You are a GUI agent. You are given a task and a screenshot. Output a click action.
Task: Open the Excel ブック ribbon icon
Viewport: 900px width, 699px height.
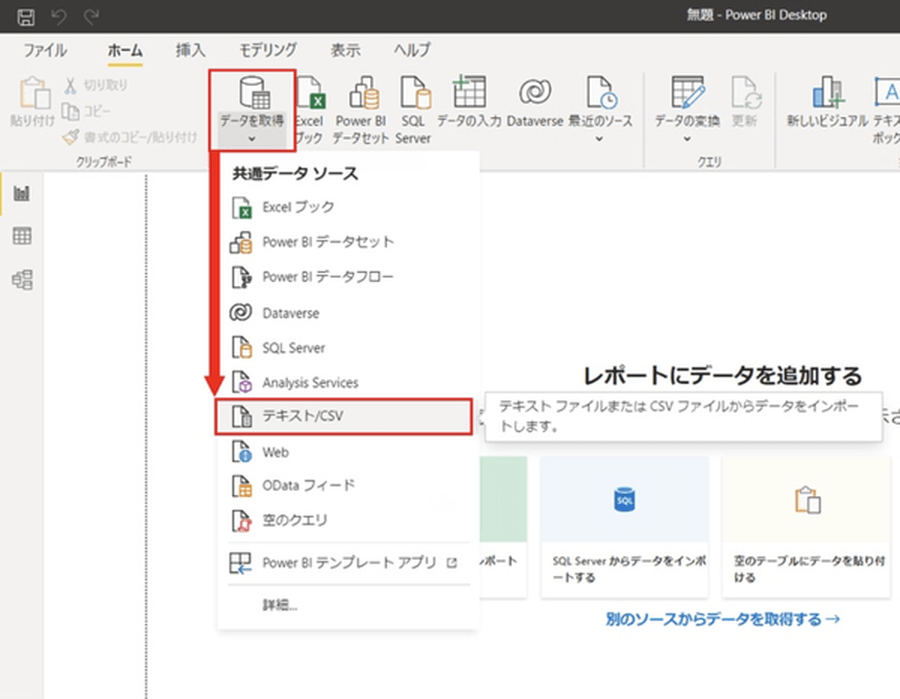311,109
